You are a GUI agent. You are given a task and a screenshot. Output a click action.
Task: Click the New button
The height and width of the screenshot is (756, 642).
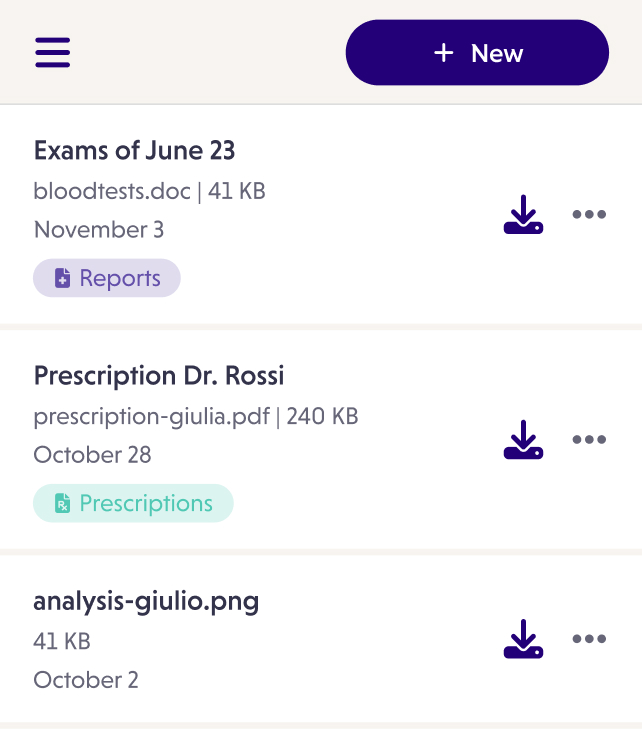[x=477, y=53]
